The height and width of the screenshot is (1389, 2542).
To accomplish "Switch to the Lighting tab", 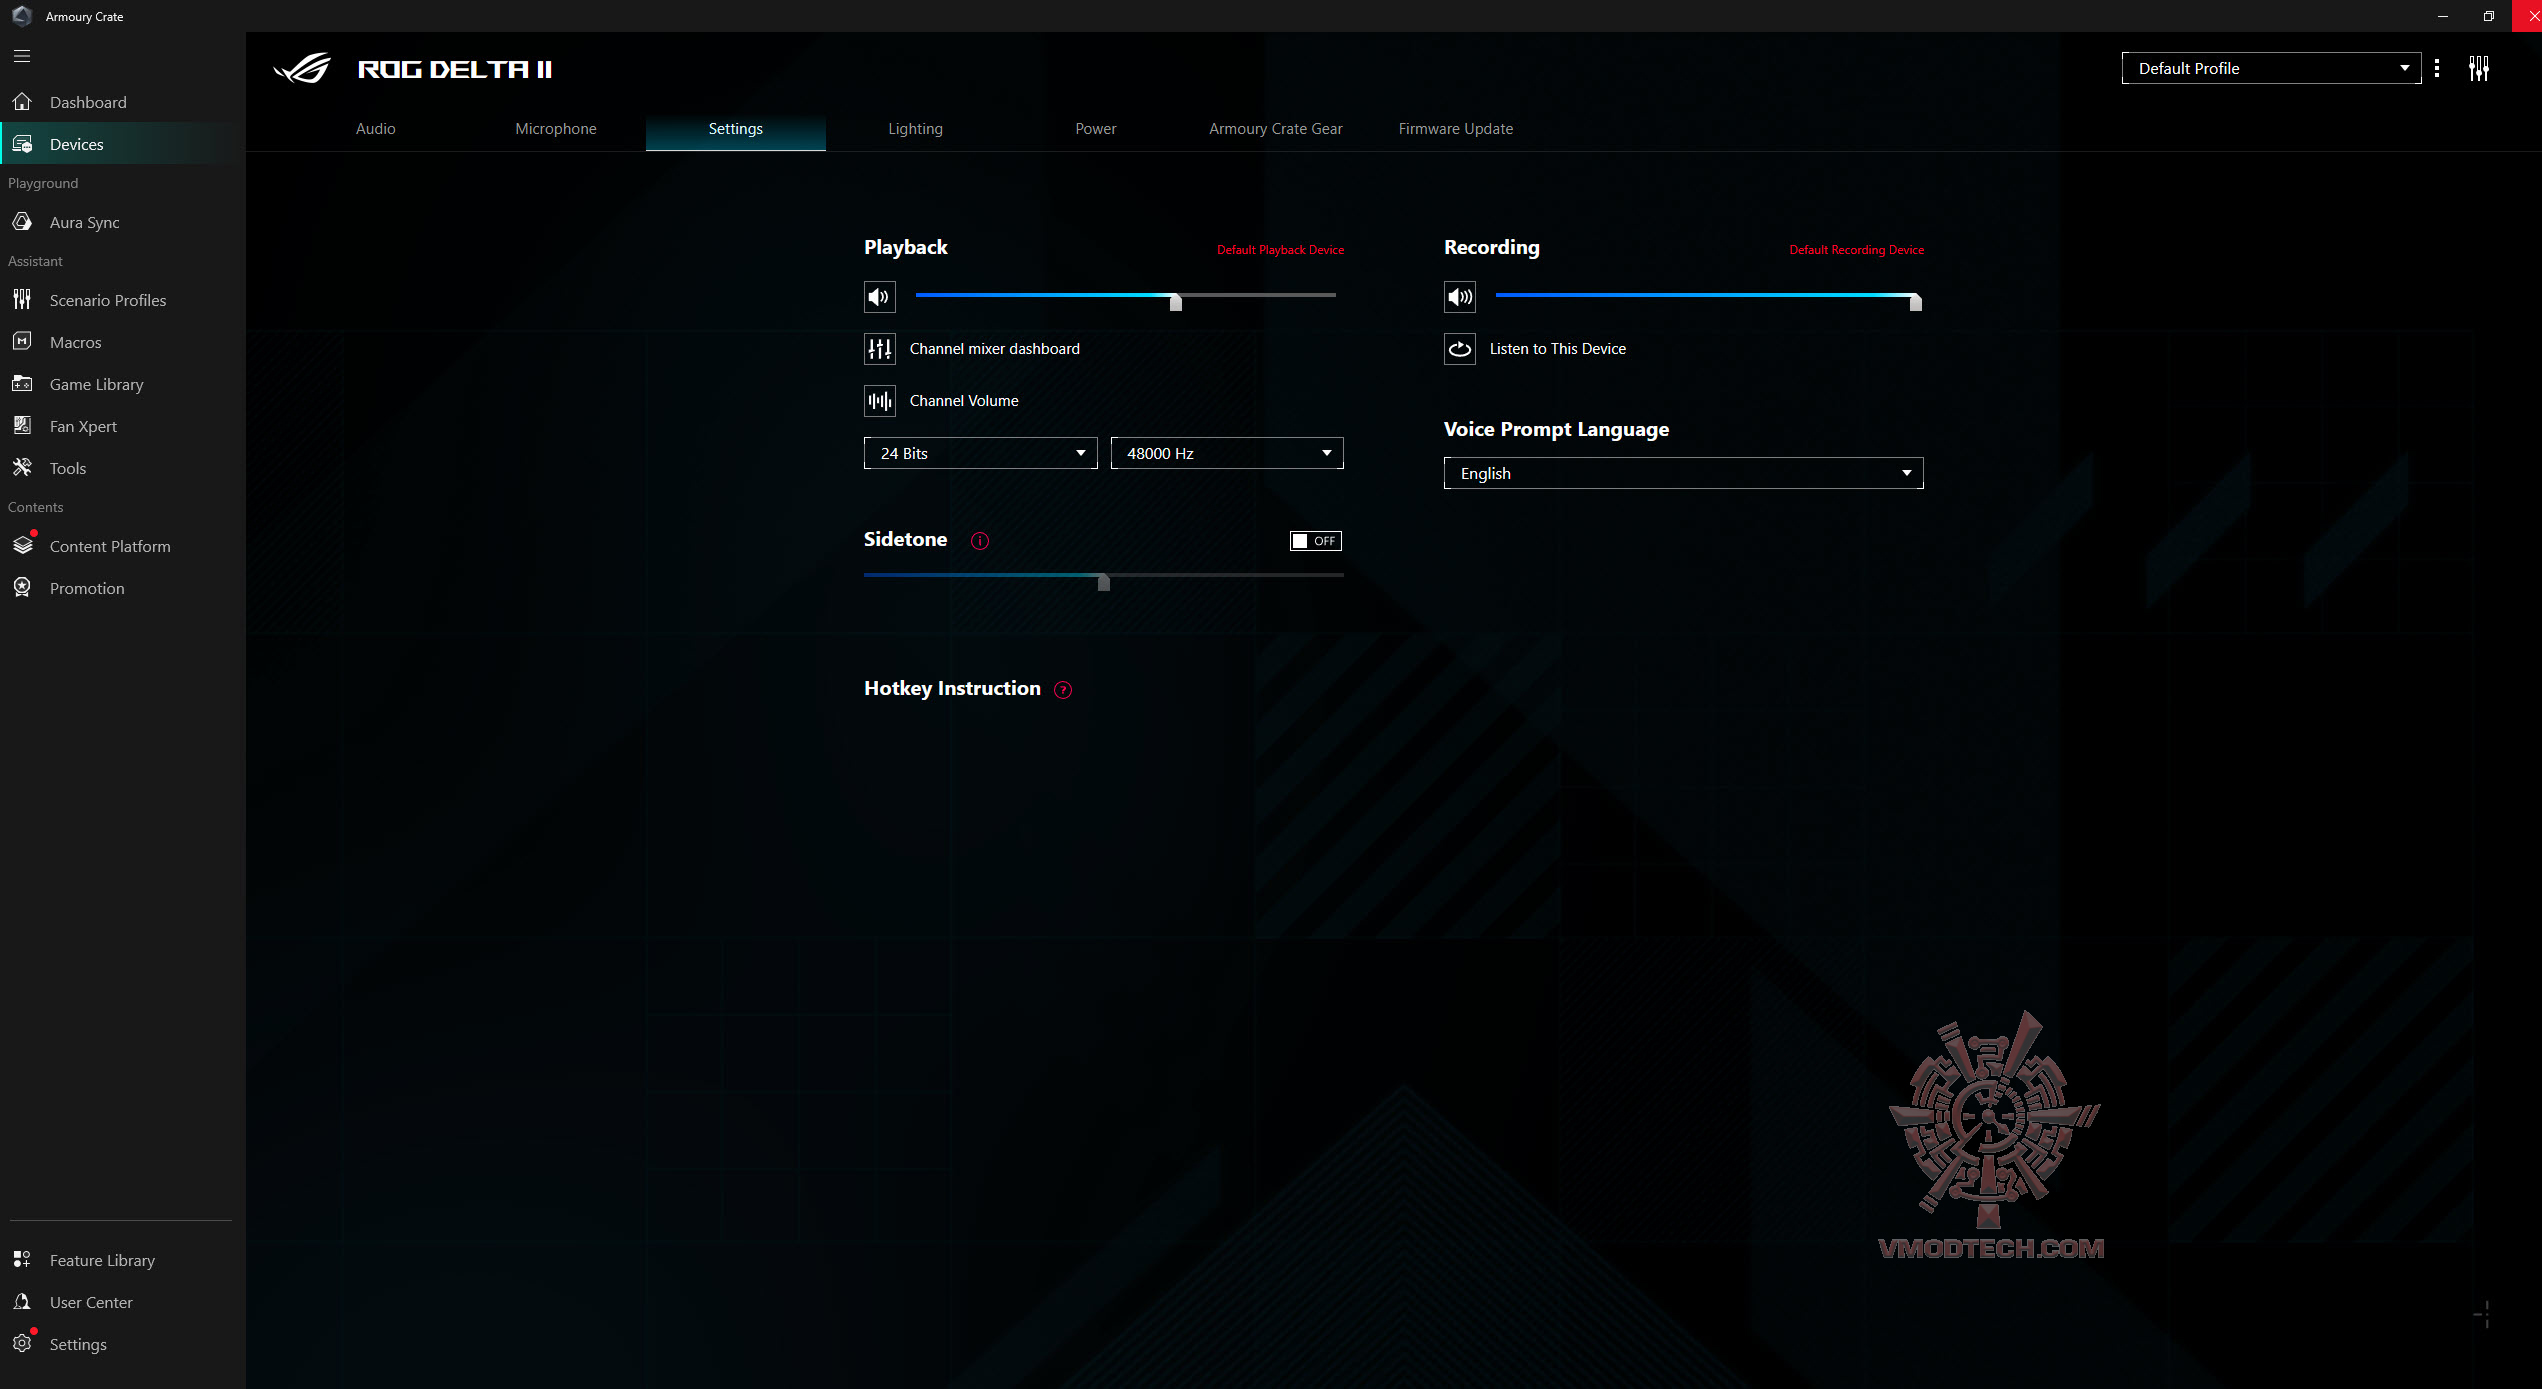I will (915, 129).
